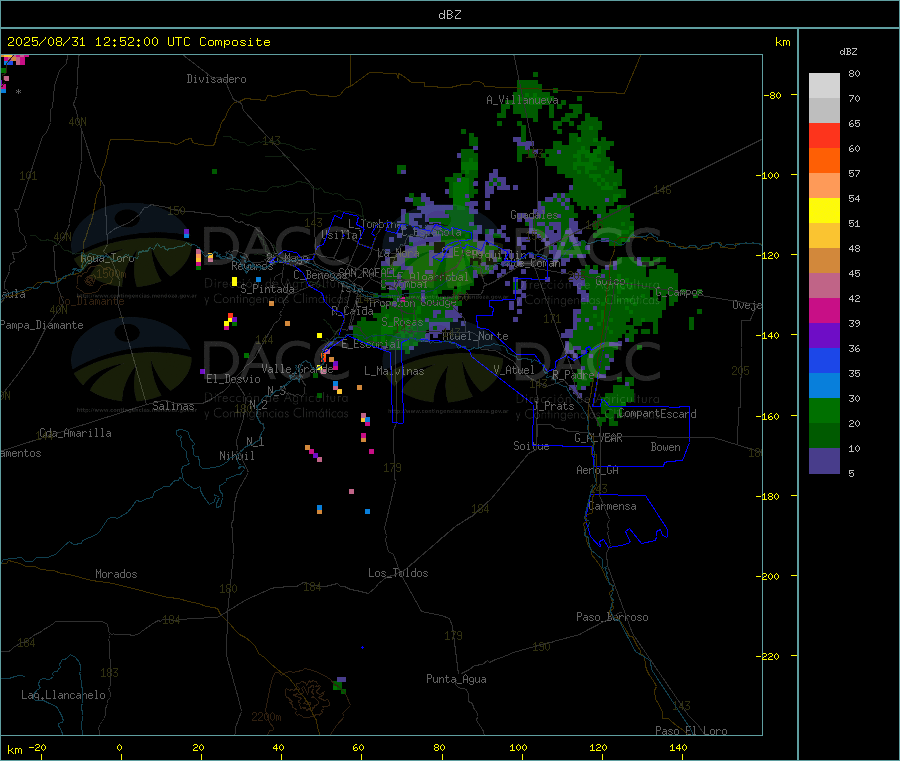The height and width of the screenshot is (761, 900).
Task: Click the 'Nihuil' location label
Action: [x=236, y=456]
